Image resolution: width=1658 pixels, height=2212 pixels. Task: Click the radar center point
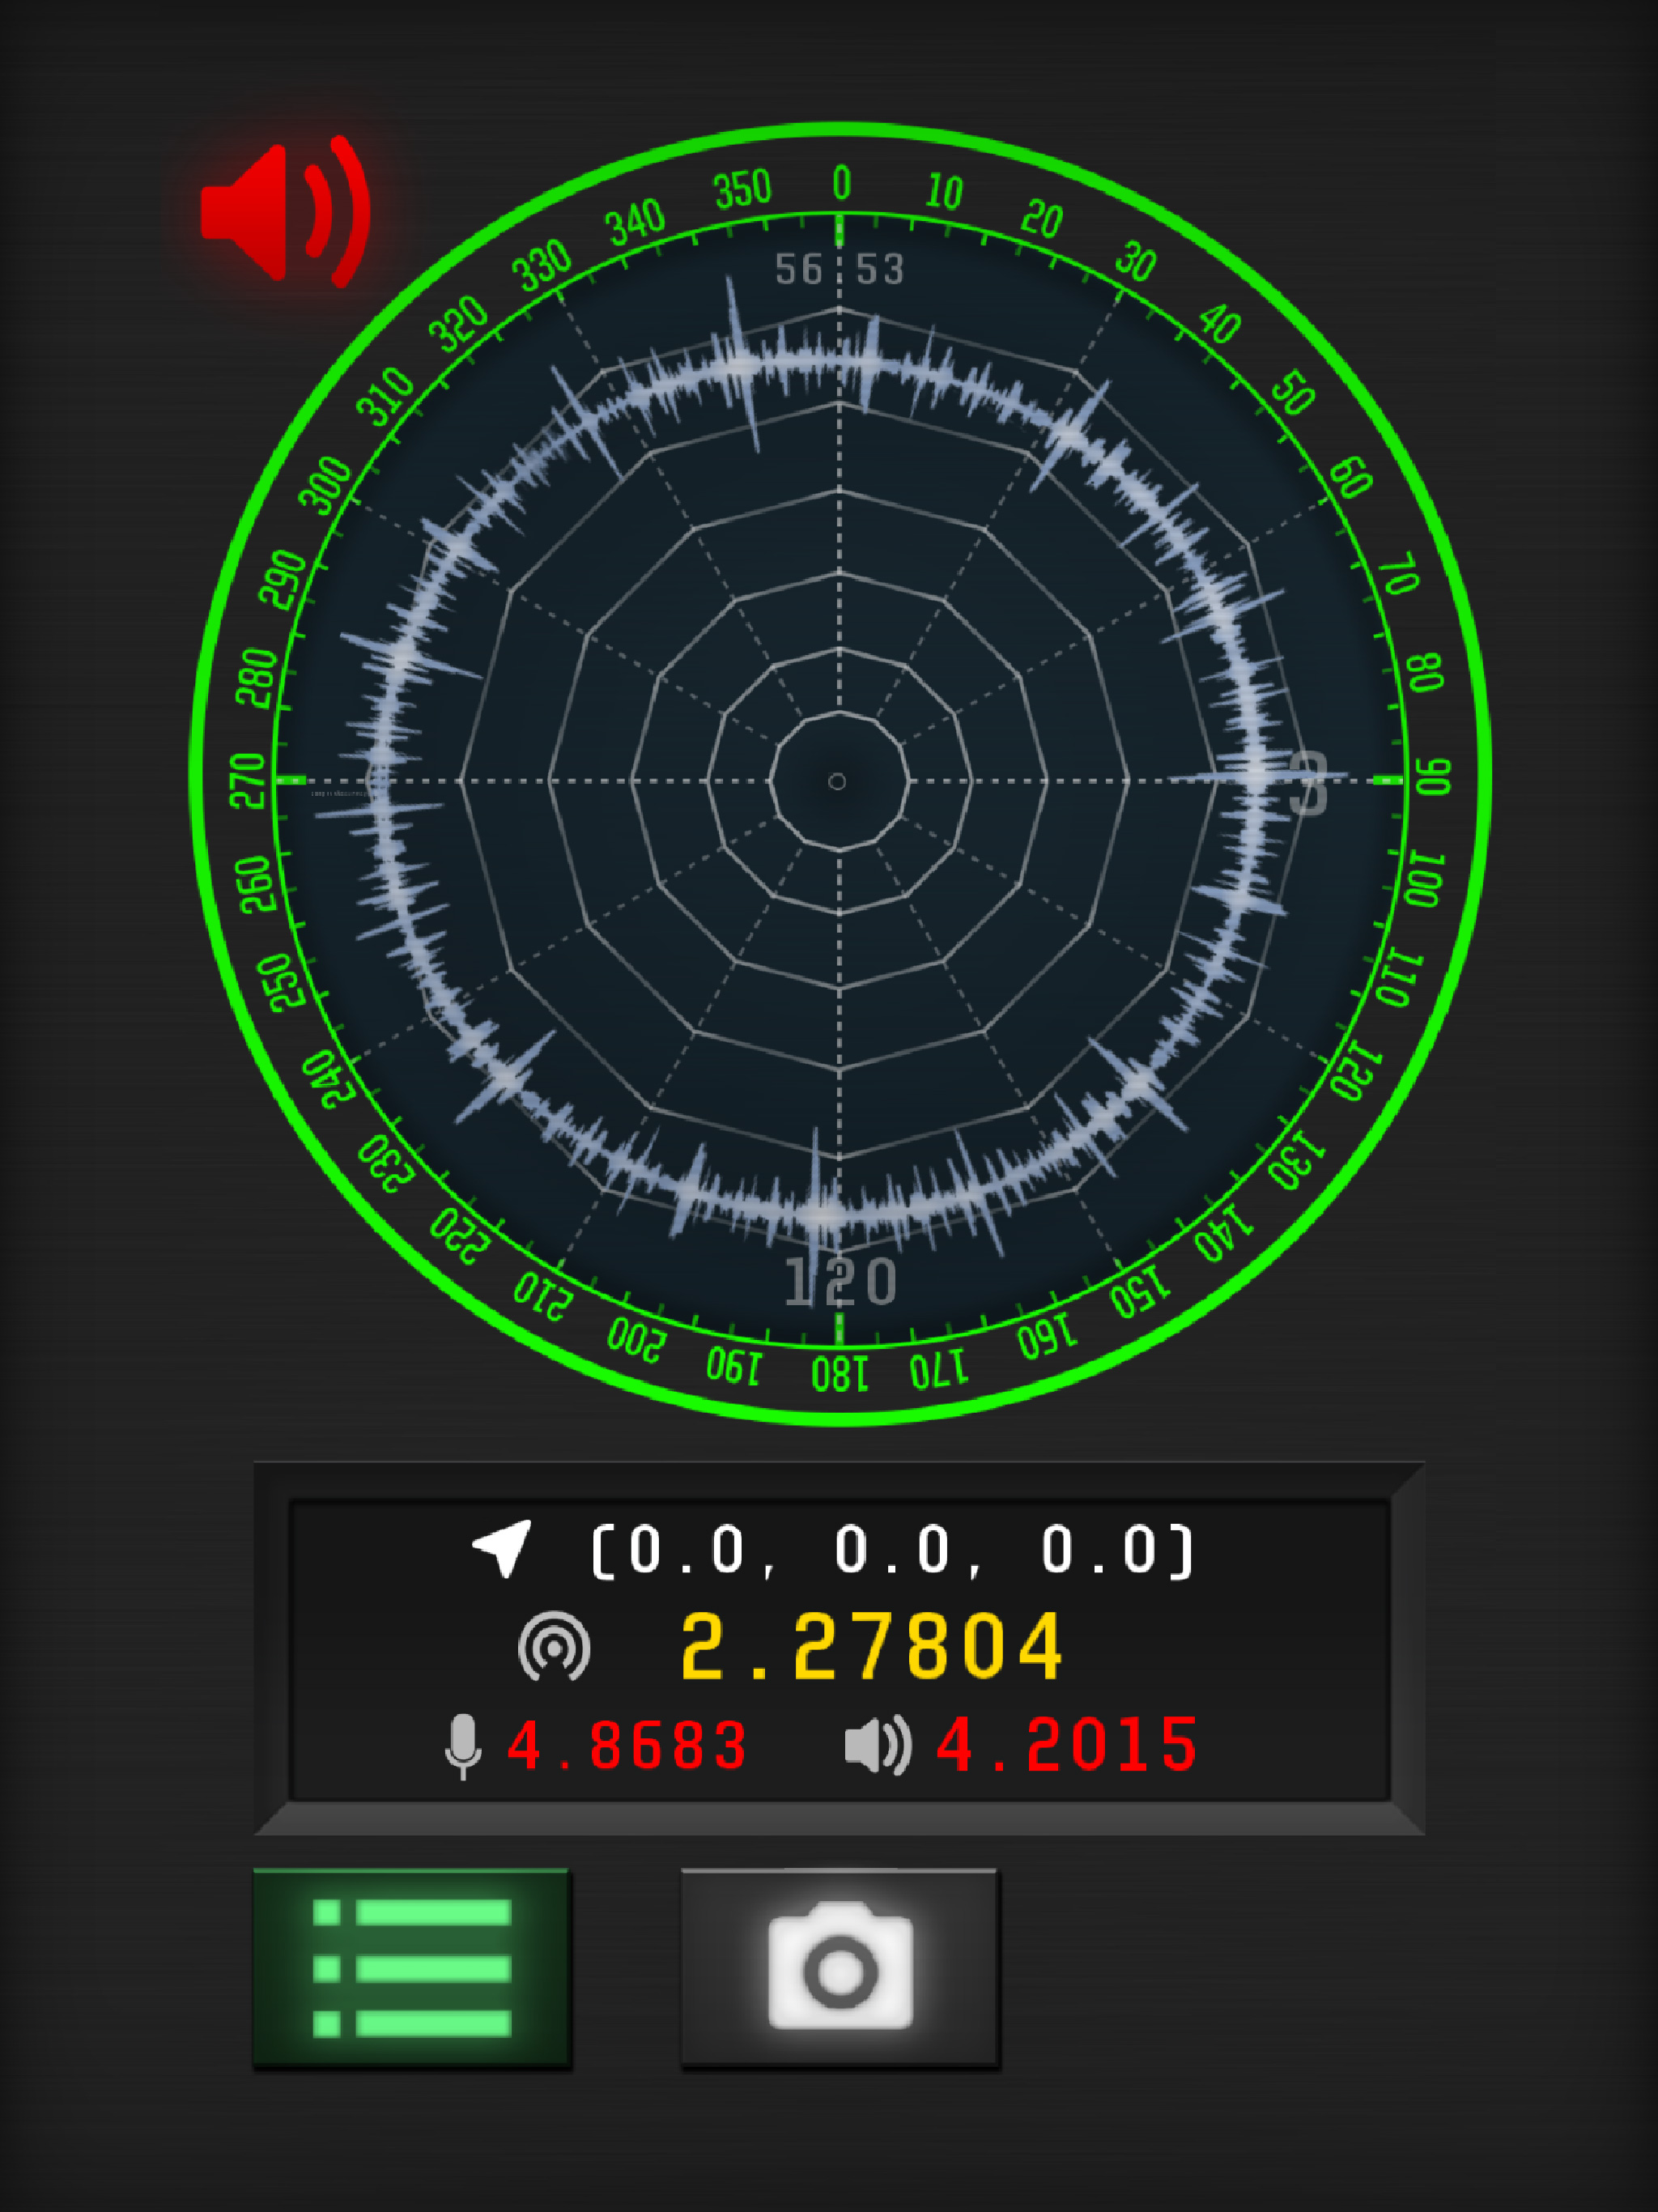pos(838,781)
